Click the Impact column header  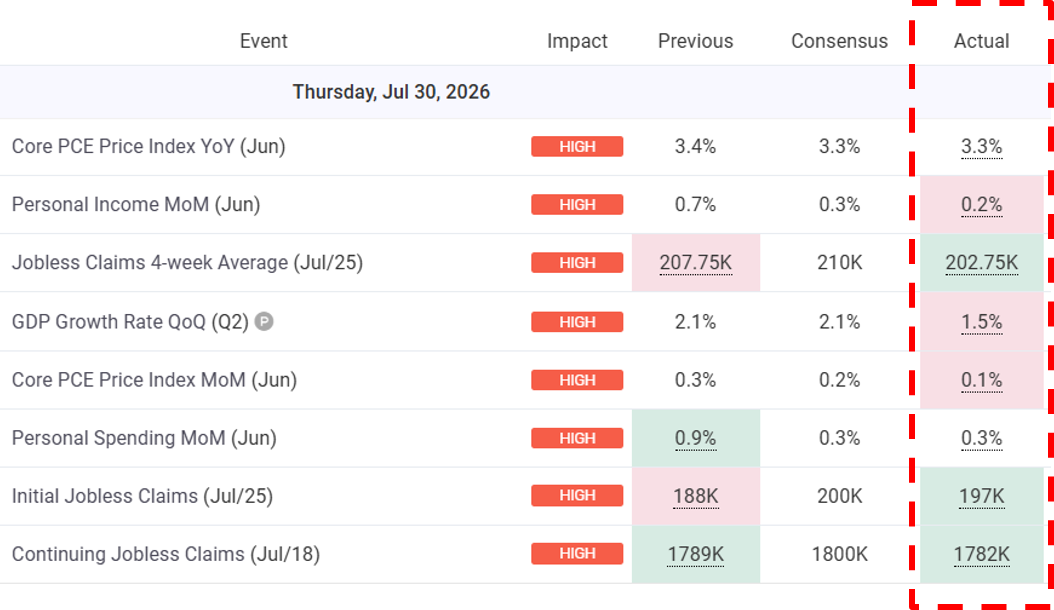[x=577, y=41]
